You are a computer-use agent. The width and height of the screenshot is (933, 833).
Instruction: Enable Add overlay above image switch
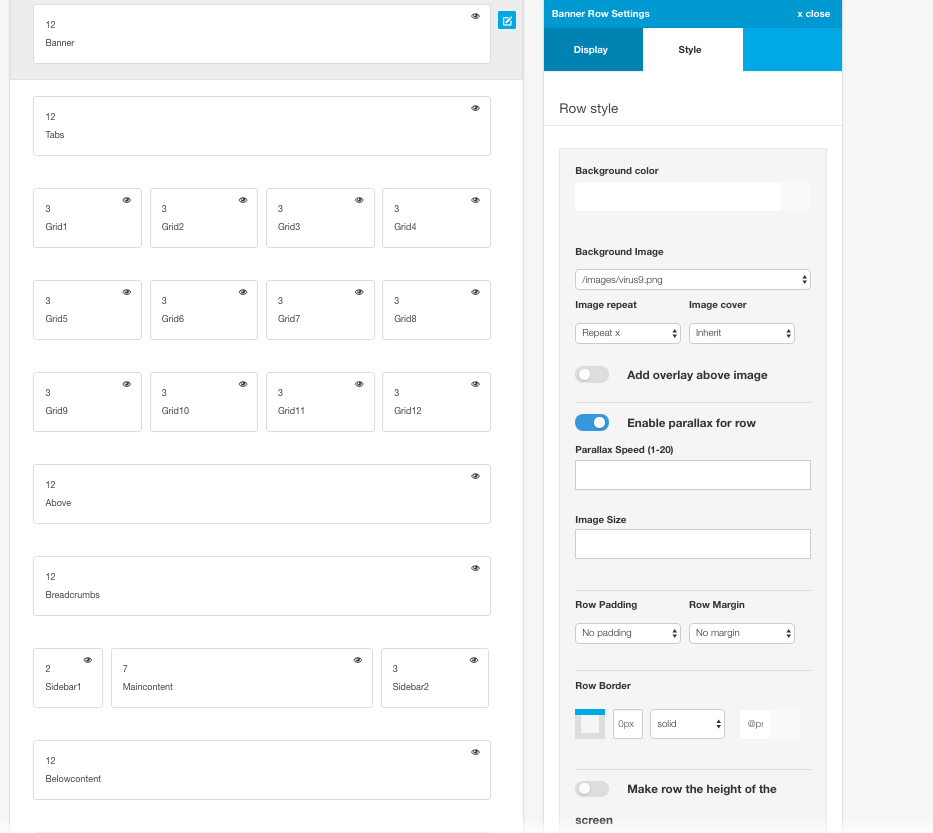tap(592, 375)
